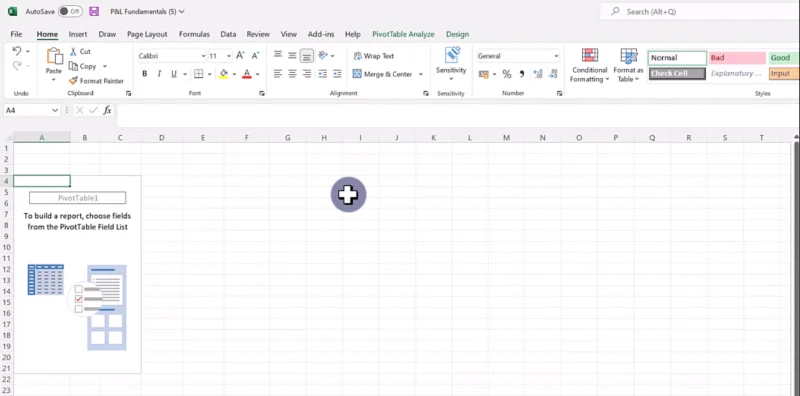Align text left

(x=278, y=74)
